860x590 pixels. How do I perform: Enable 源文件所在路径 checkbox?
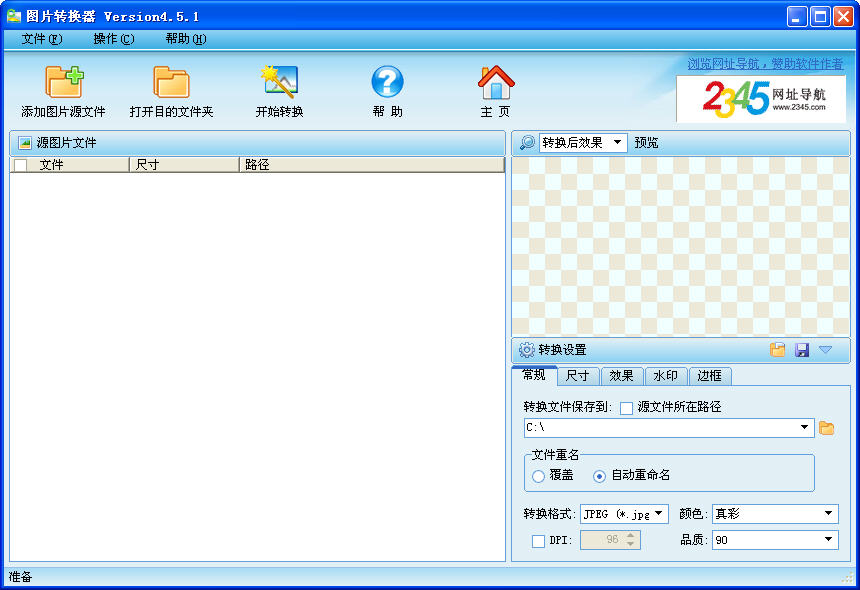pos(626,408)
